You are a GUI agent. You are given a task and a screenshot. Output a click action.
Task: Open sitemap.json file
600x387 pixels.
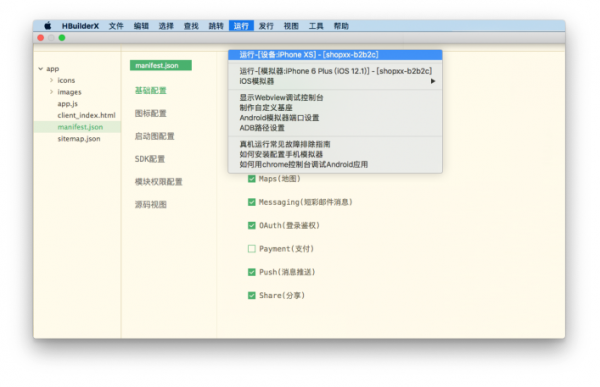click(79, 139)
